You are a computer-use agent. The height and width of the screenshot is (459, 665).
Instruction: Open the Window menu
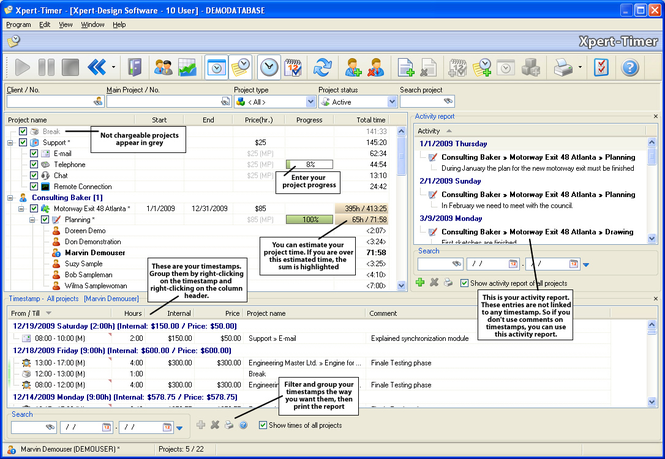tap(92, 25)
